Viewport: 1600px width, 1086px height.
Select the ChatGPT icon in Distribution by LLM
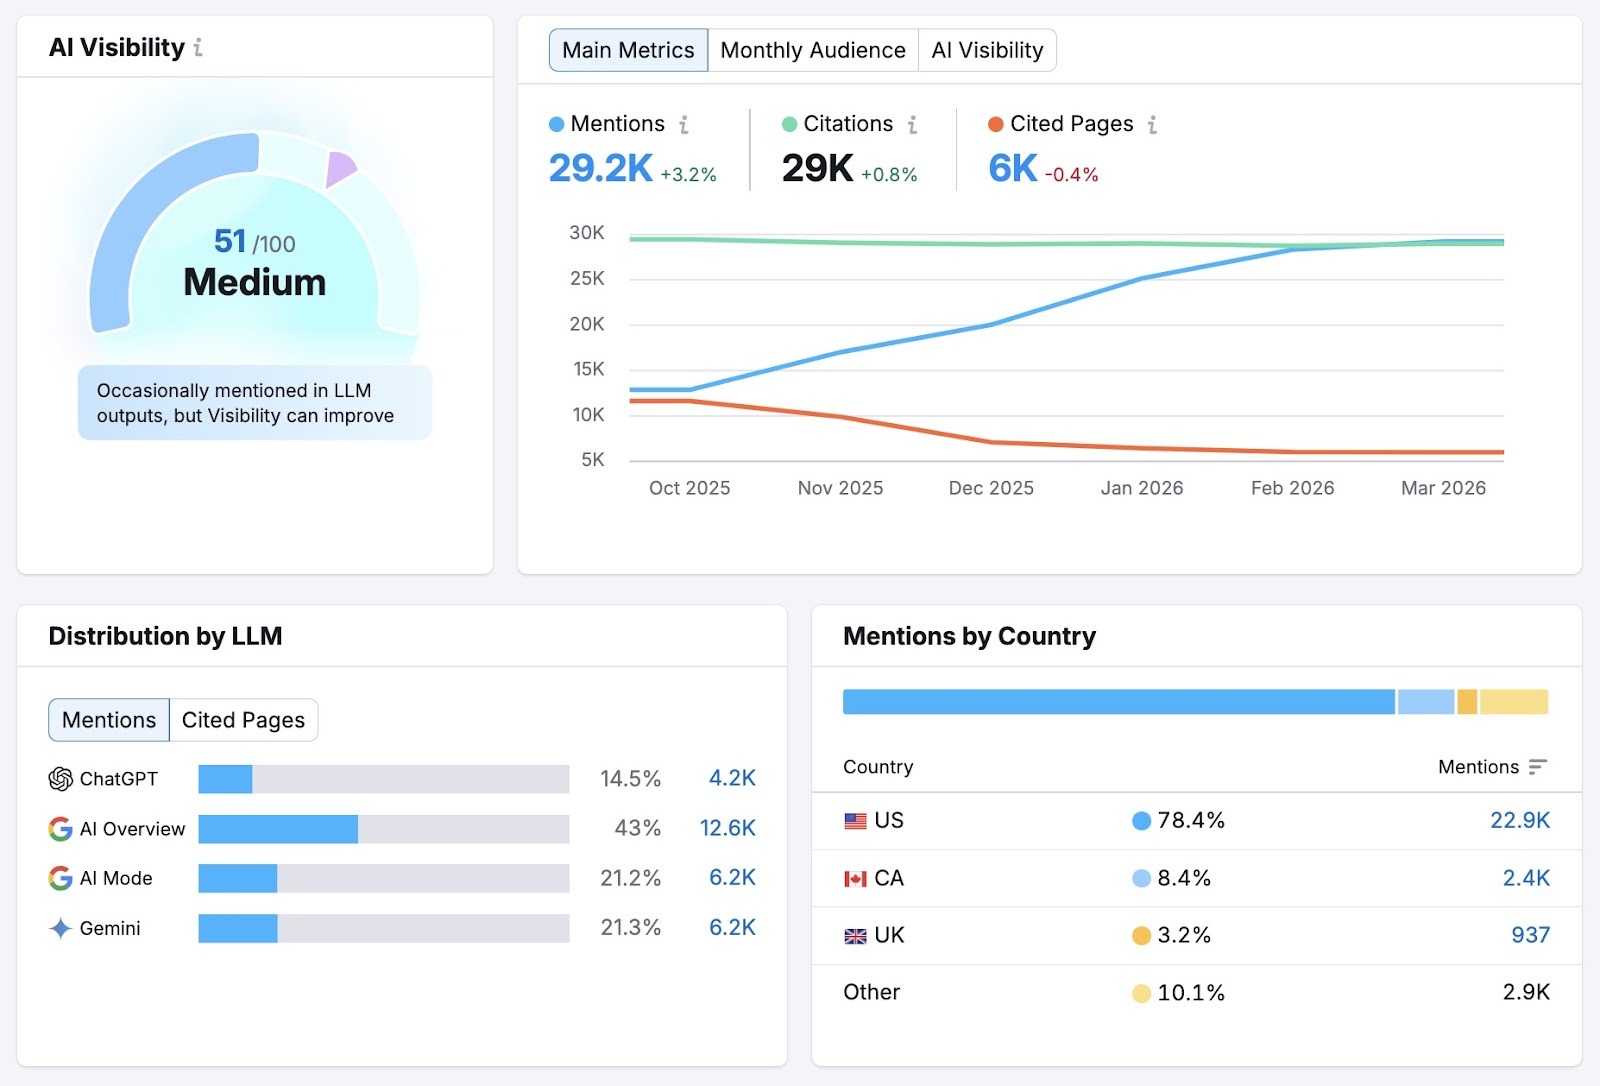[x=58, y=778]
